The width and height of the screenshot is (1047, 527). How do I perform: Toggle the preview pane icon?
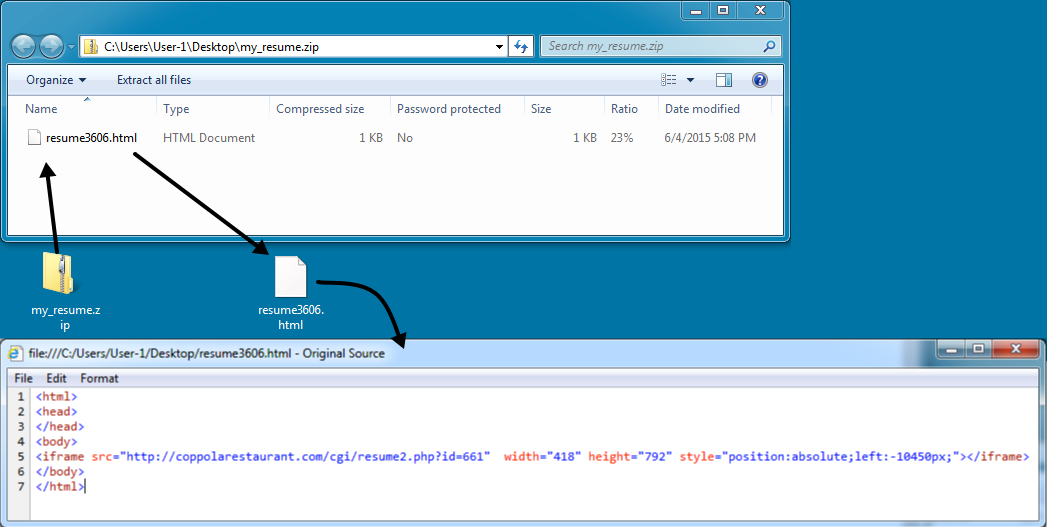(x=724, y=80)
